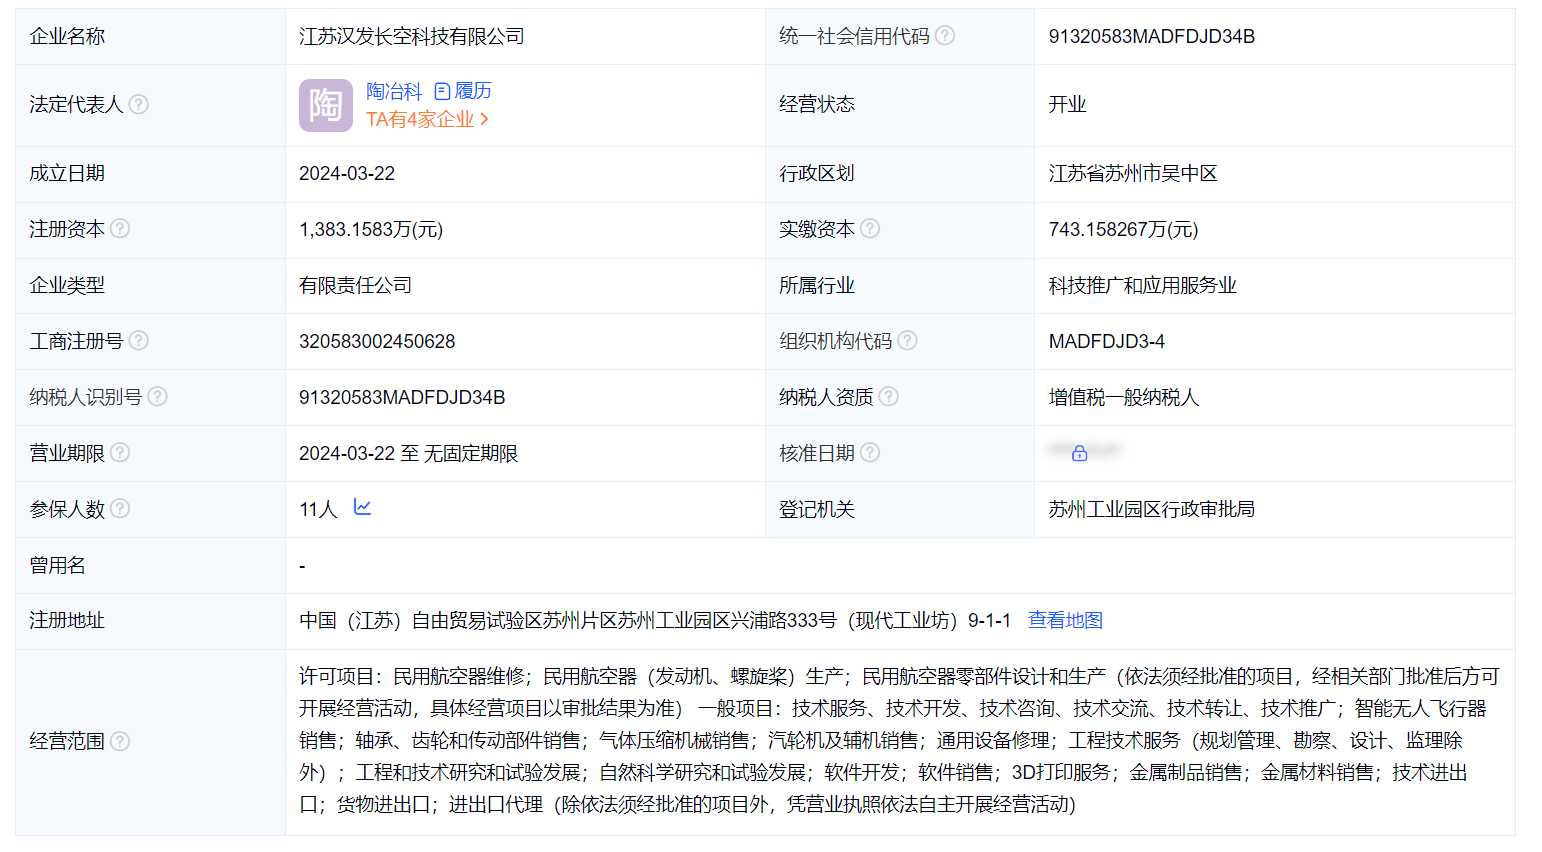Click help icon beside 实缴资本

pos(870,229)
